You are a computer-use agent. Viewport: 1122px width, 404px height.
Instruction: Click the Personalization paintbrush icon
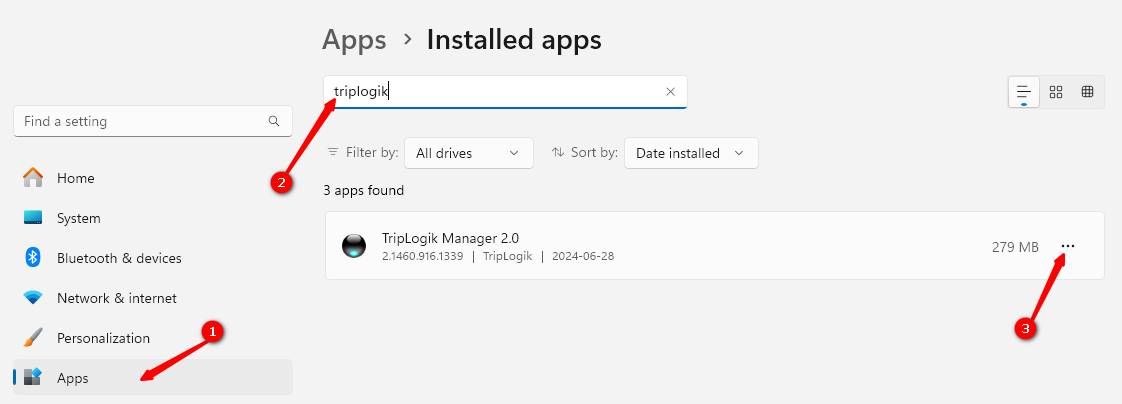pyautogui.click(x=33, y=338)
